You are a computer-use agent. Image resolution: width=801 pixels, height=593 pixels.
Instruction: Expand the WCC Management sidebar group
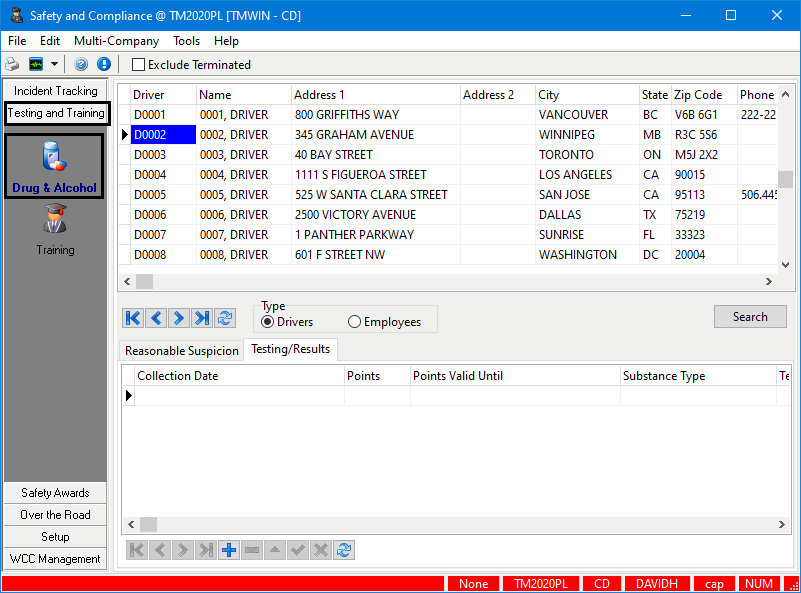(x=55, y=559)
